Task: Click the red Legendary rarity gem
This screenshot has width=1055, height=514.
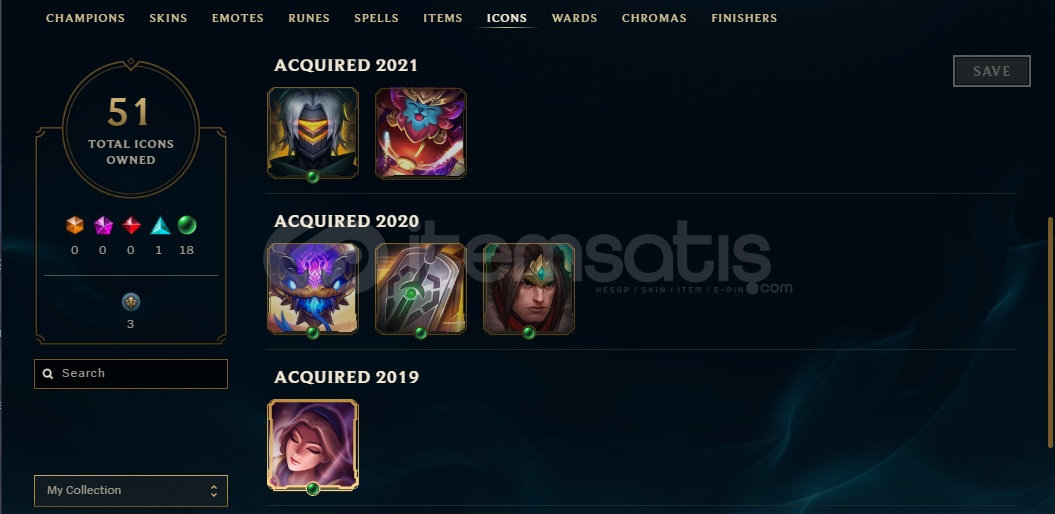Action: 131,225
